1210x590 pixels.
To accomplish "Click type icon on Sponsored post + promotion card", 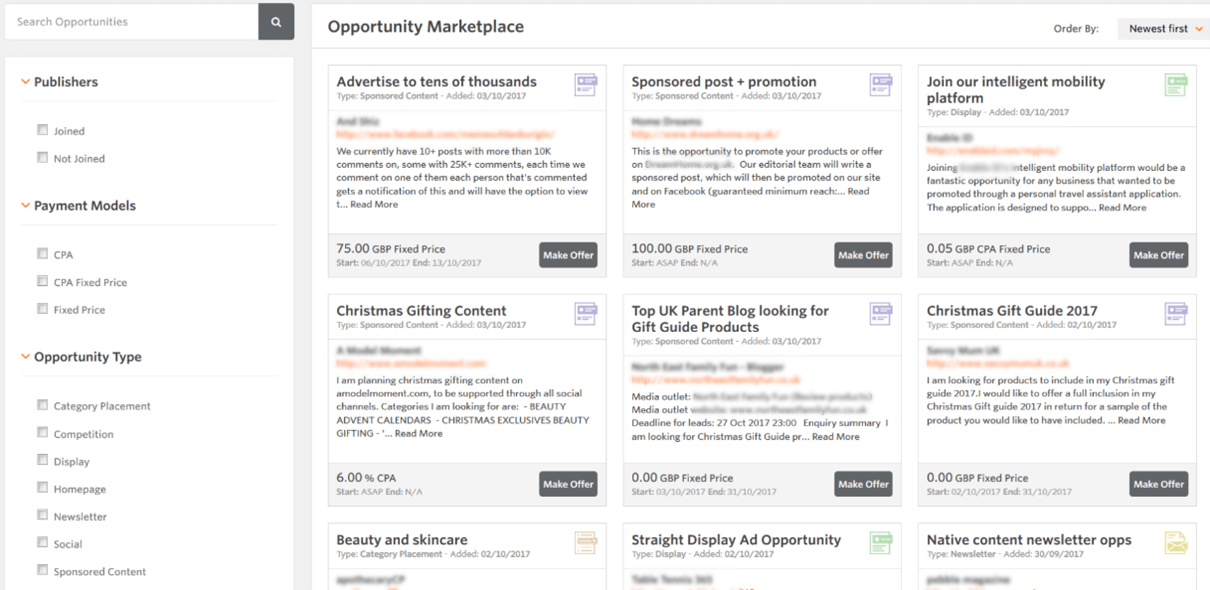I will point(880,85).
